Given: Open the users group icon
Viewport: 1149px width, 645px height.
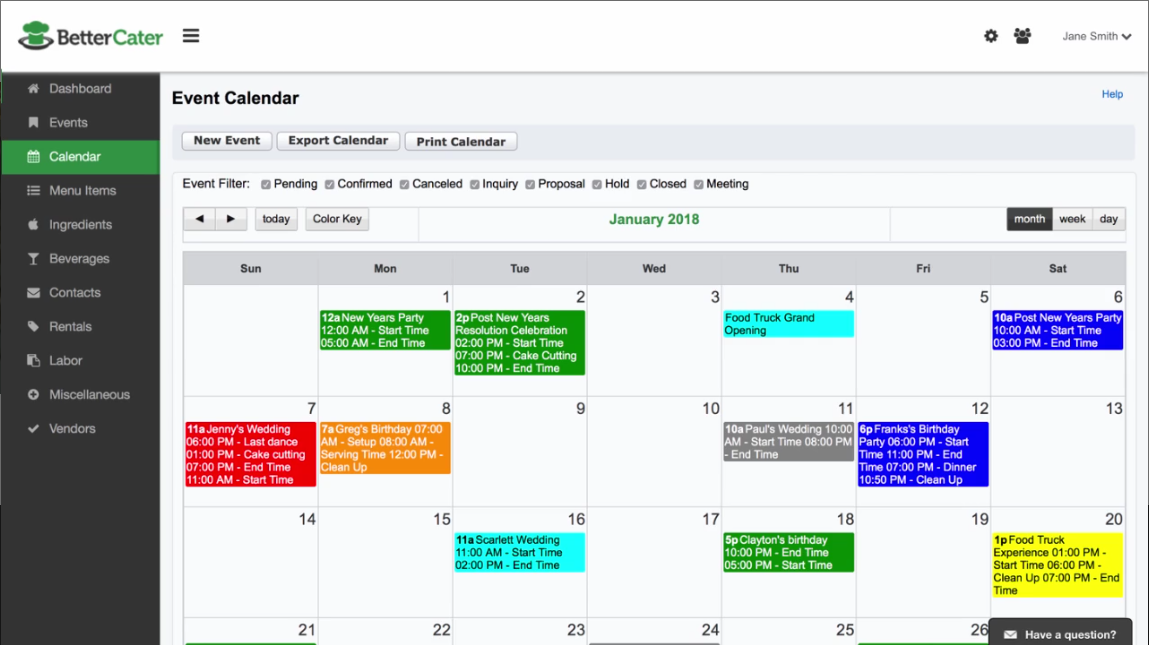Looking at the screenshot, I should click(1022, 36).
